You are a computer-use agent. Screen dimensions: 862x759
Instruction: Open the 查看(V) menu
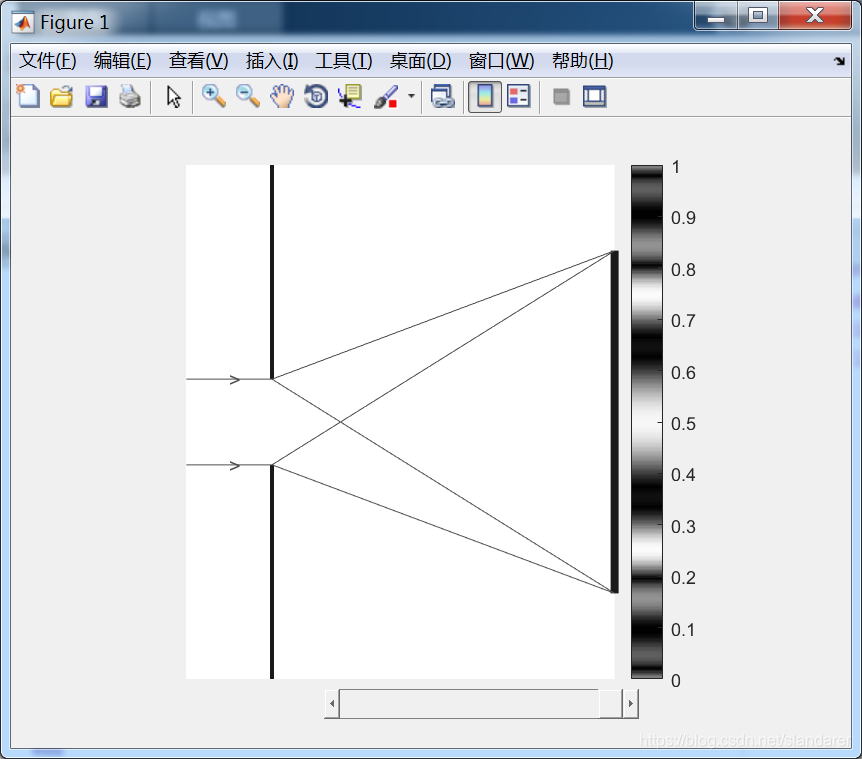198,60
